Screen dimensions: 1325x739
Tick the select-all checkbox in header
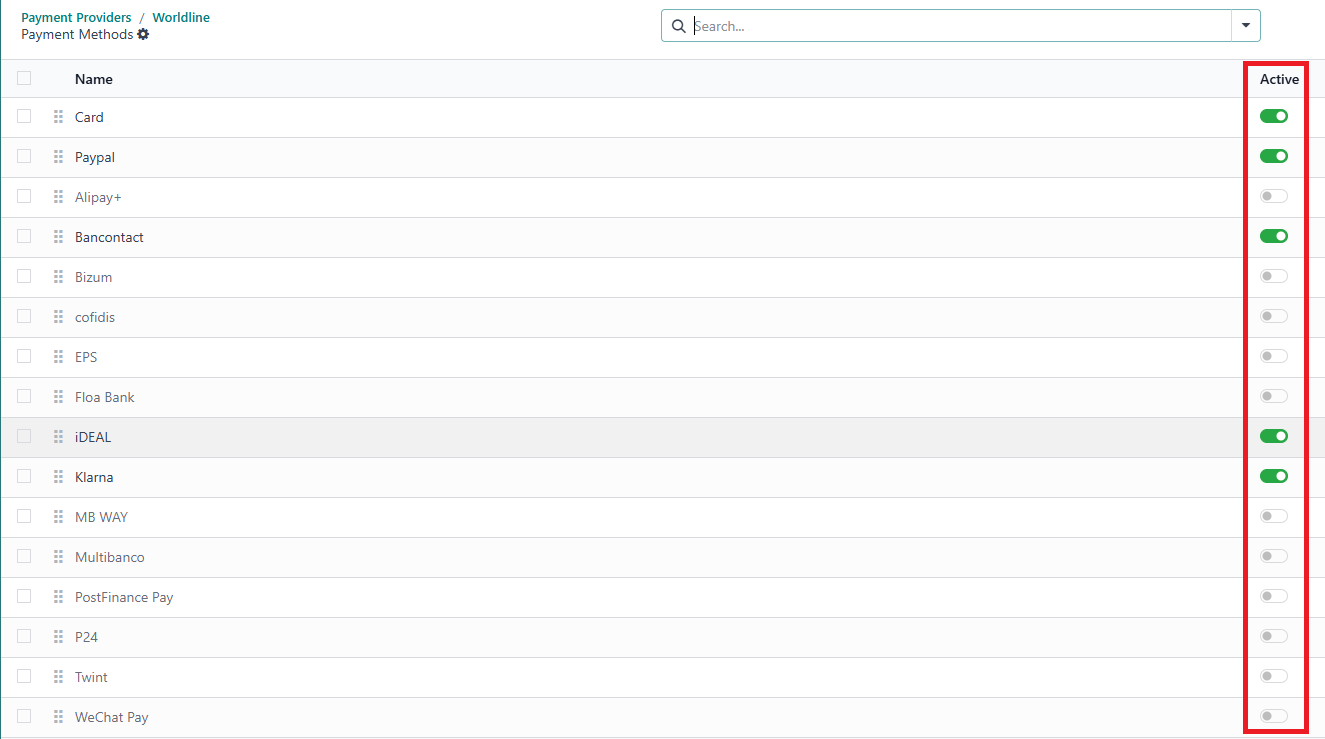pyautogui.click(x=24, y=78)
